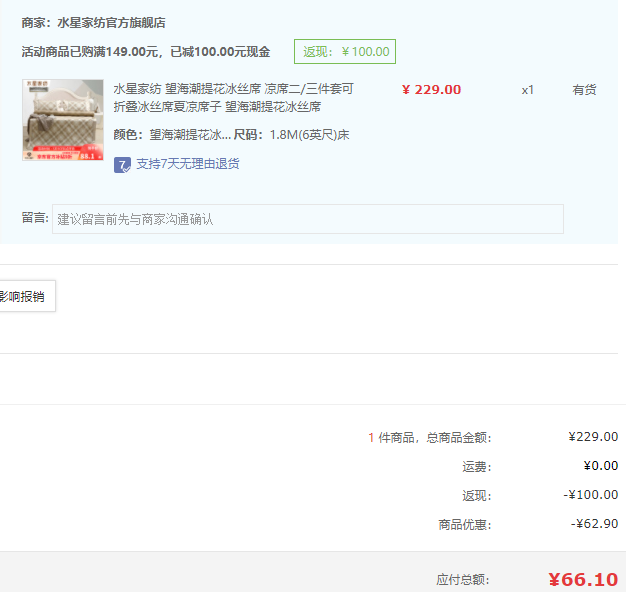Click the 7-day return shield icon
The height and width of the screenshot is (592, 626).
click(x=122, y=164)
